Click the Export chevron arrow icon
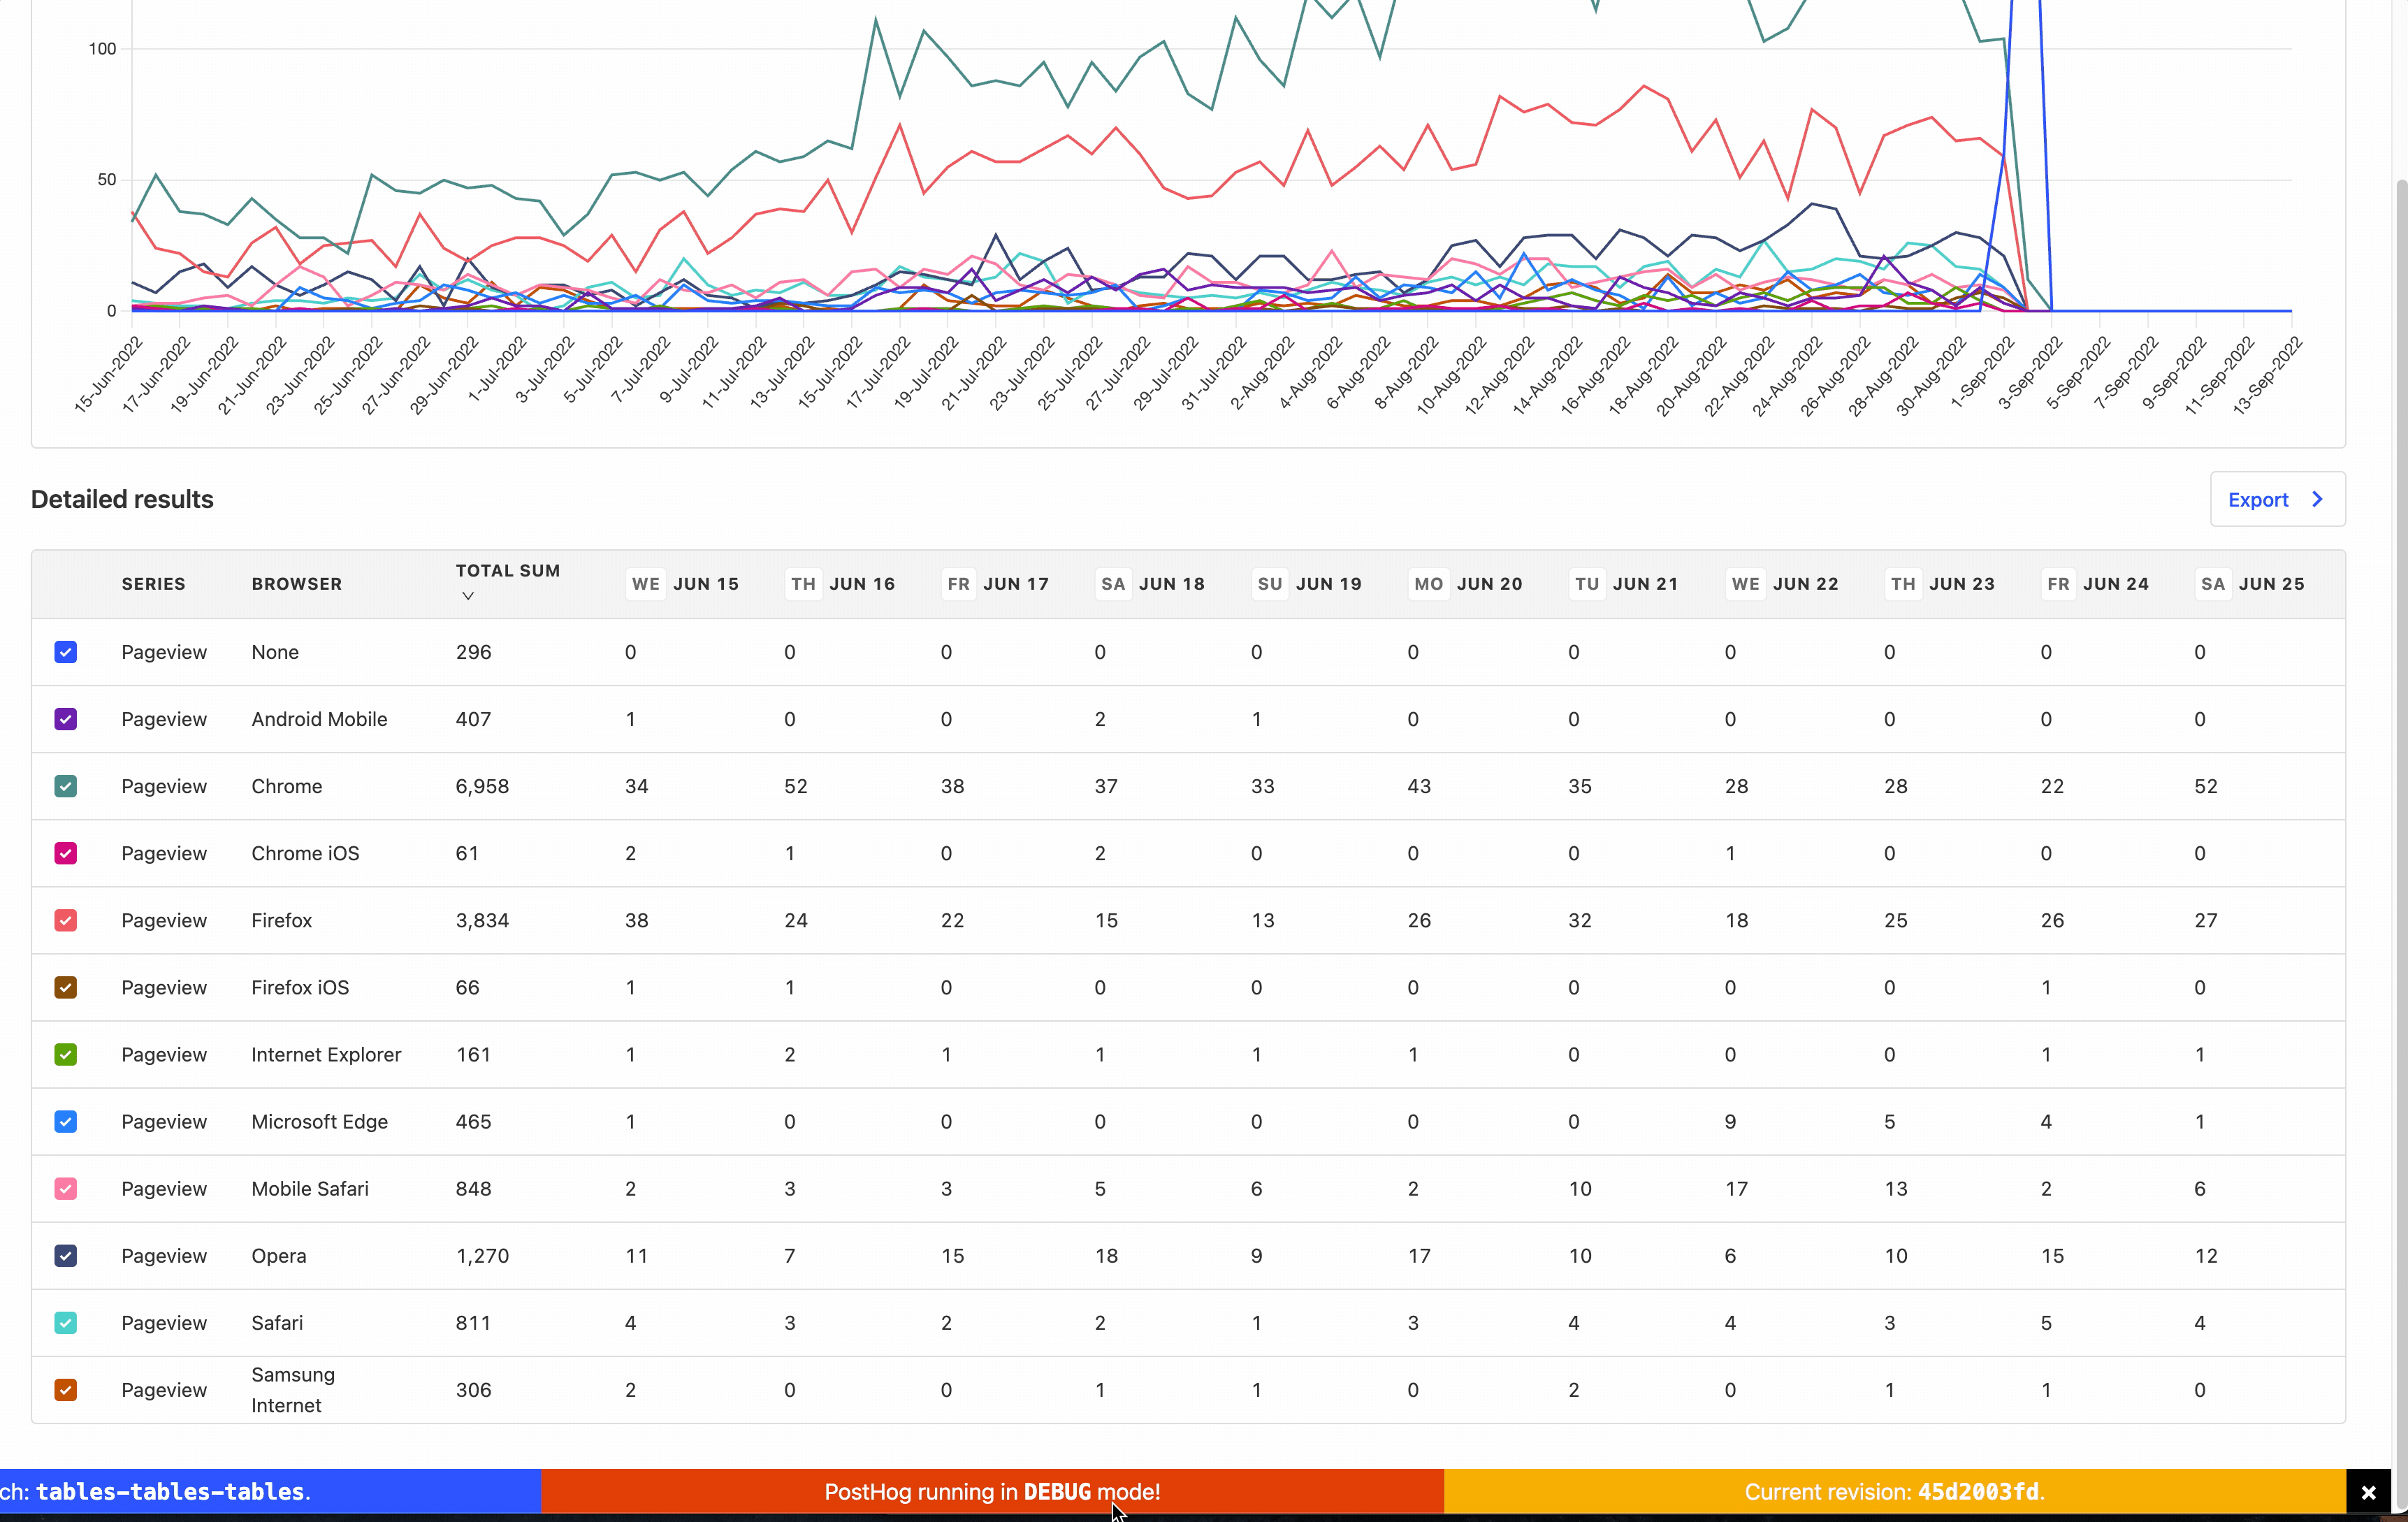This screenshot has width=2408, height=1522. (2318, 499)
